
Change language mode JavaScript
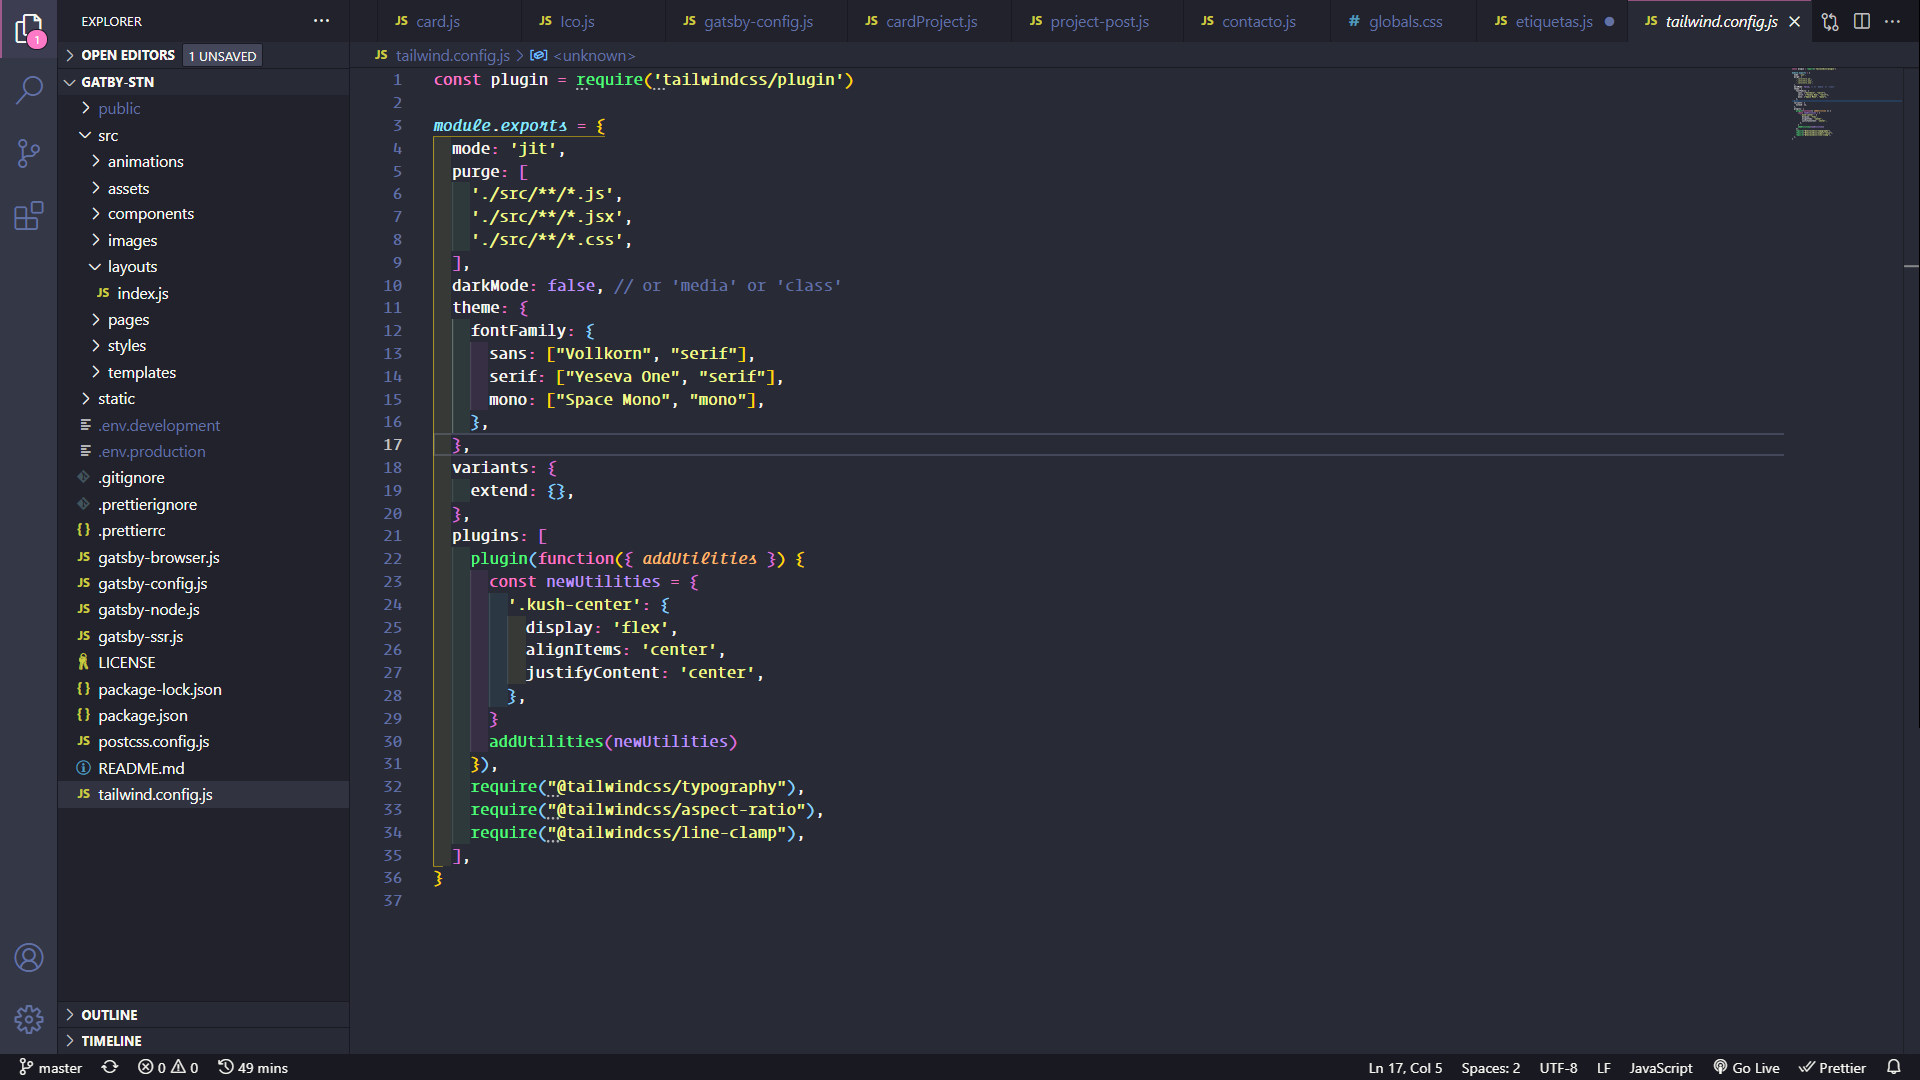click(1660, 1067)
